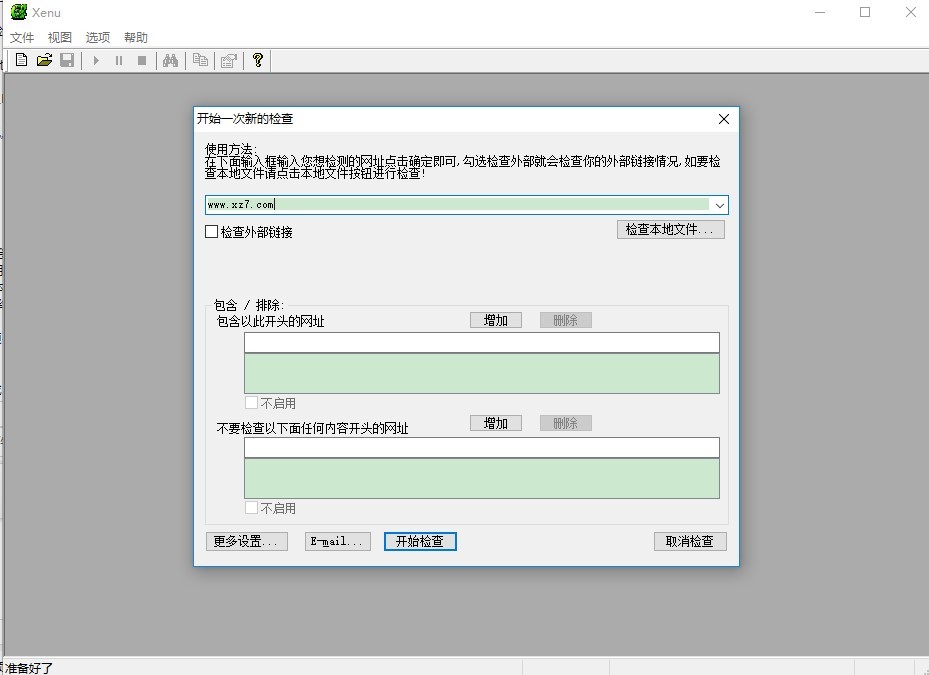This screenshot has width=929, height=675.
Task: Open Help with the question mark icon
Action: pos(257,60)
